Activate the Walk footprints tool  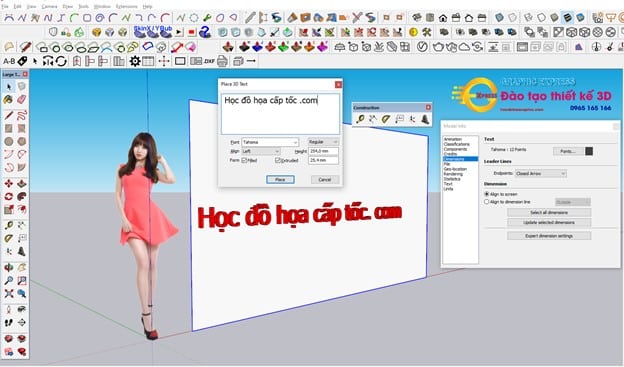pyautogui.click(x=9, y=322)
